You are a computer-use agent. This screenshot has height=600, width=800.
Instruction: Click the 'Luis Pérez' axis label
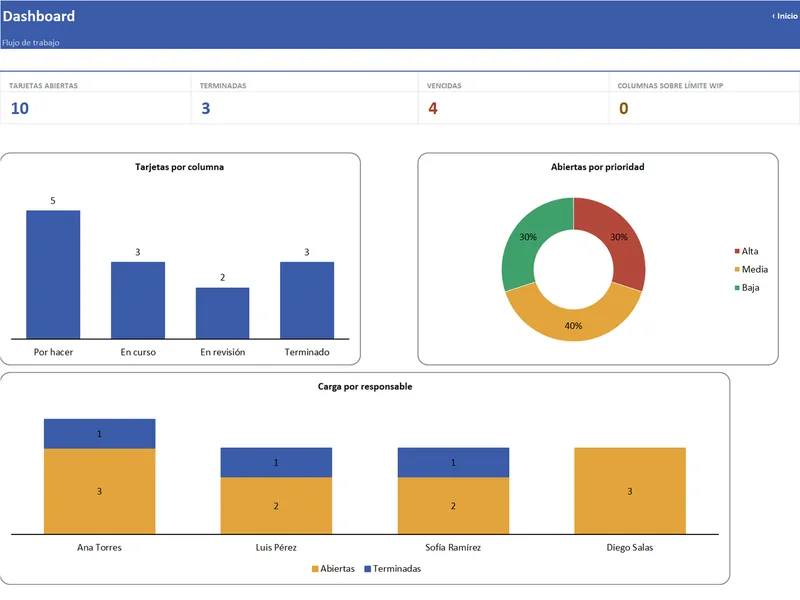[276, 547]
